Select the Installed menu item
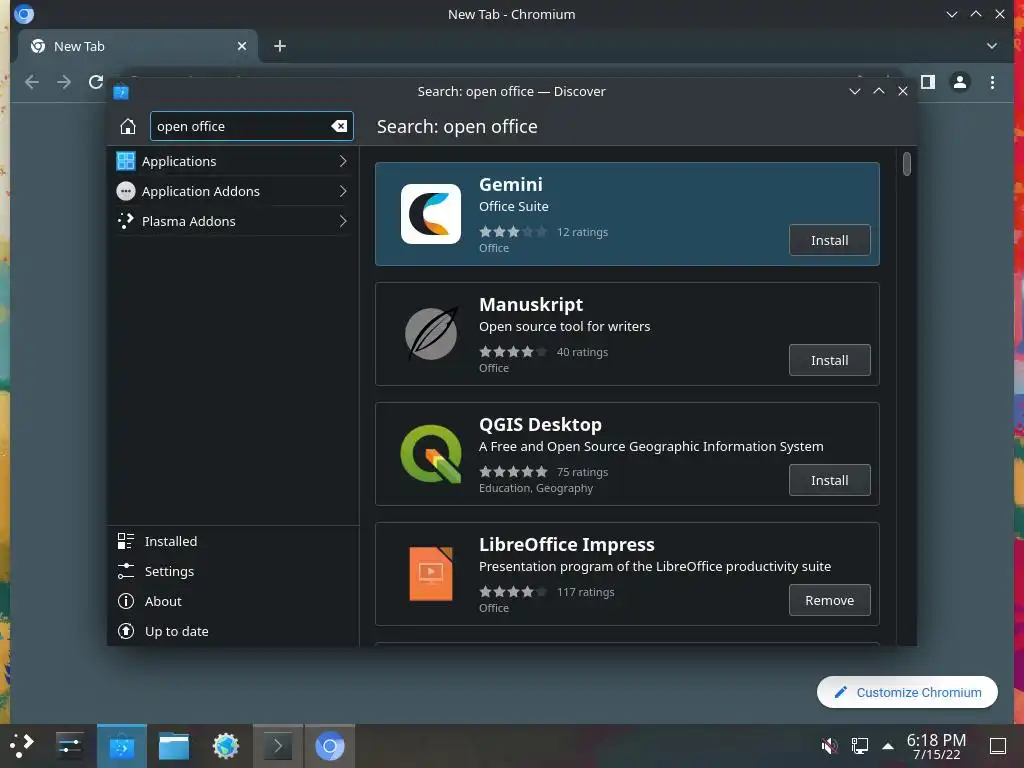Viewport: 1024px width, 768px height. click(x=233, y=541)
